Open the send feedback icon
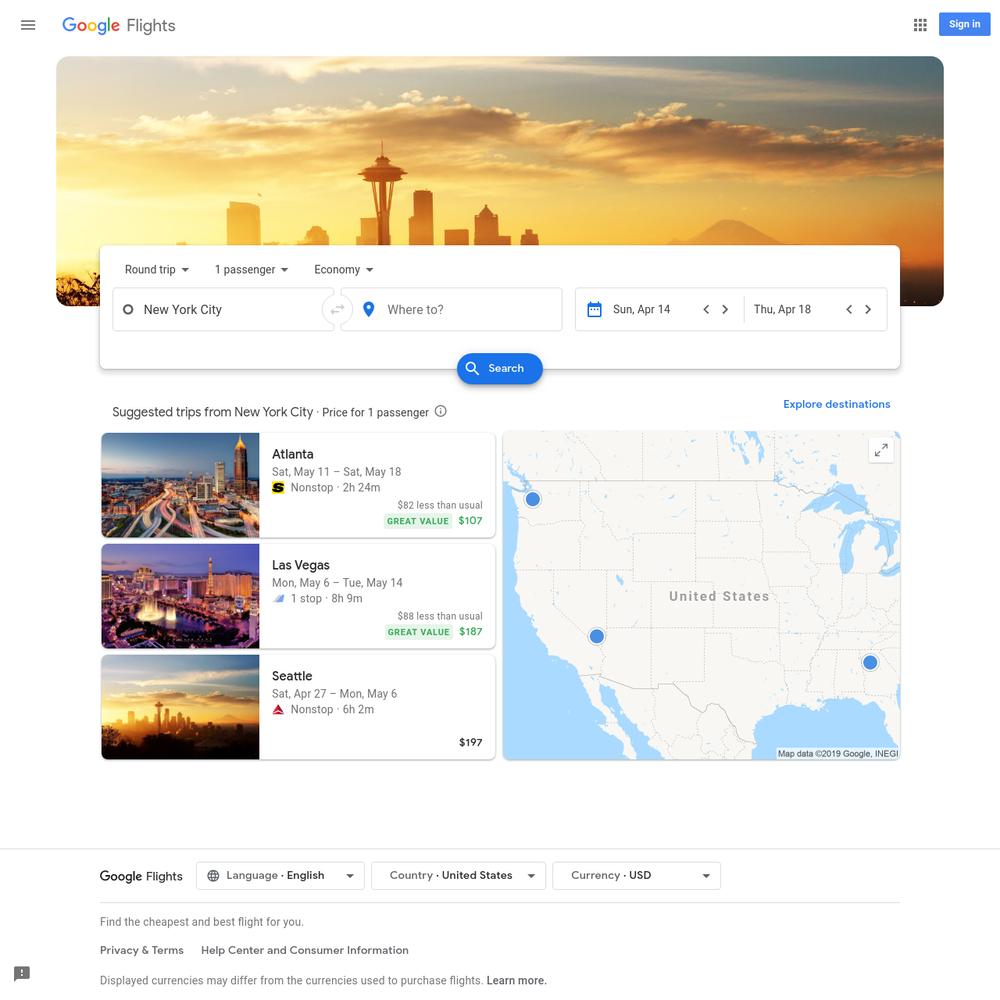 tap(22, 973)
